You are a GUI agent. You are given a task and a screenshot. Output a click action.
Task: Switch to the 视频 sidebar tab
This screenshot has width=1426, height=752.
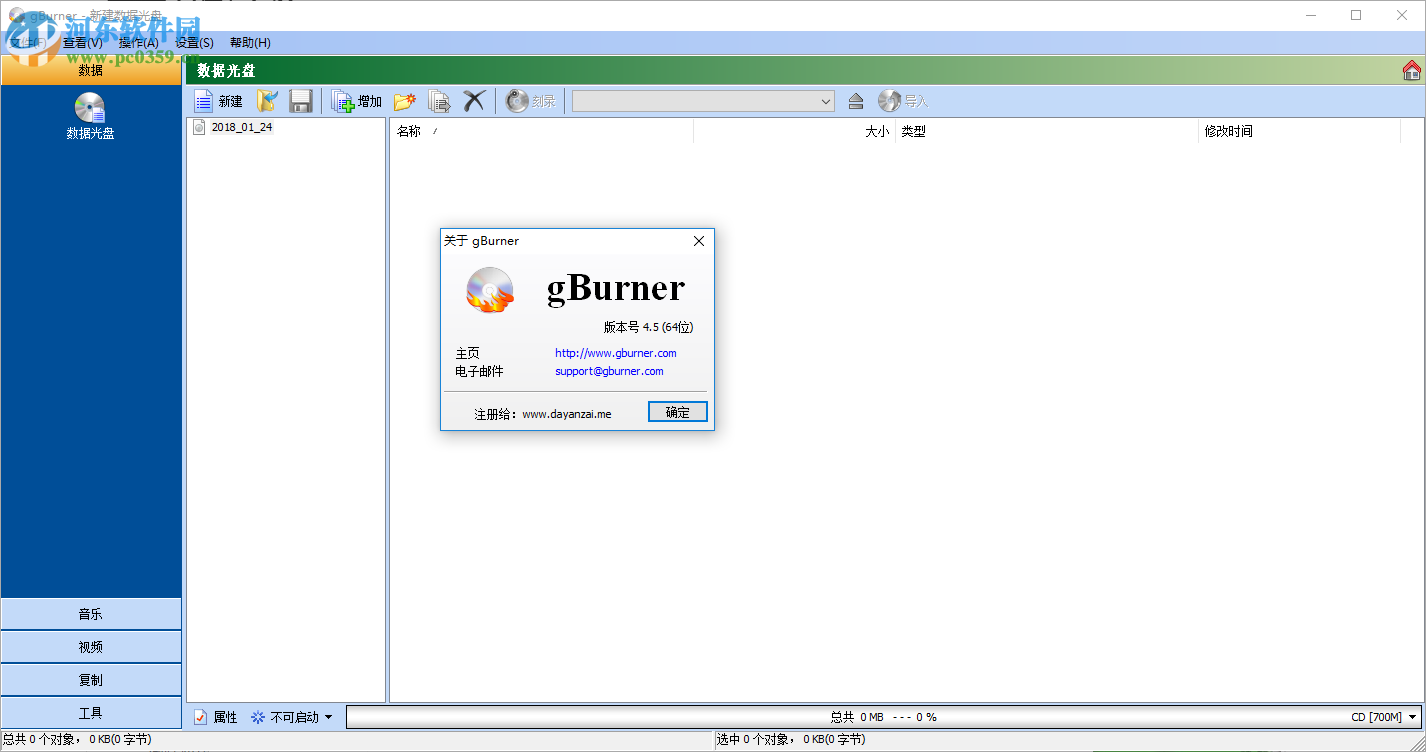(x=91, y=647)
